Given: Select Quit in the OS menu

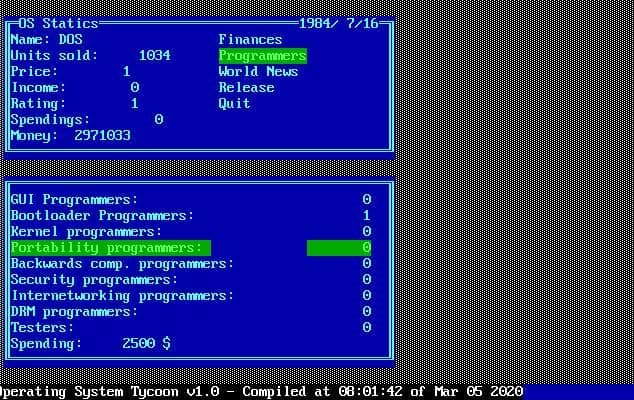Looking at the screenshot, I should click(234, 104).
